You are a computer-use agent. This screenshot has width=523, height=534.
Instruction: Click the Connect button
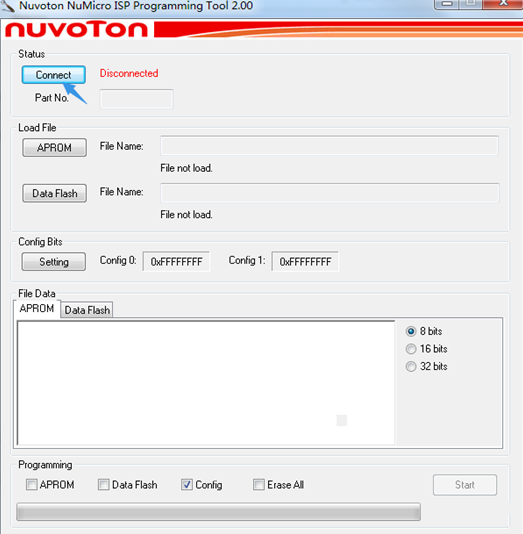pyautogui.click(x=53, y=75)
